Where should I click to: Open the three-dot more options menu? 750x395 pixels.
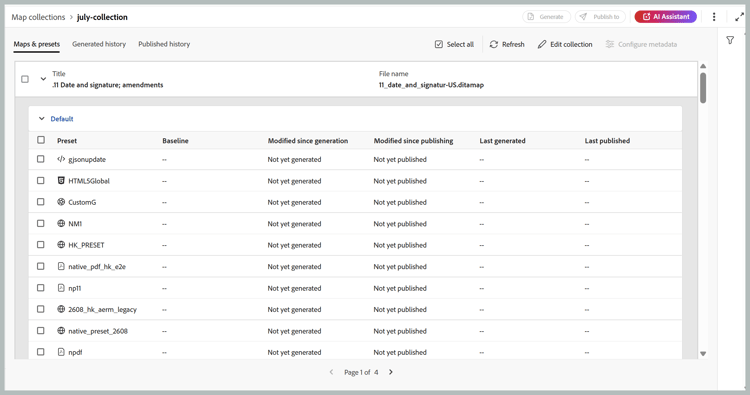[x=714, y=17]
